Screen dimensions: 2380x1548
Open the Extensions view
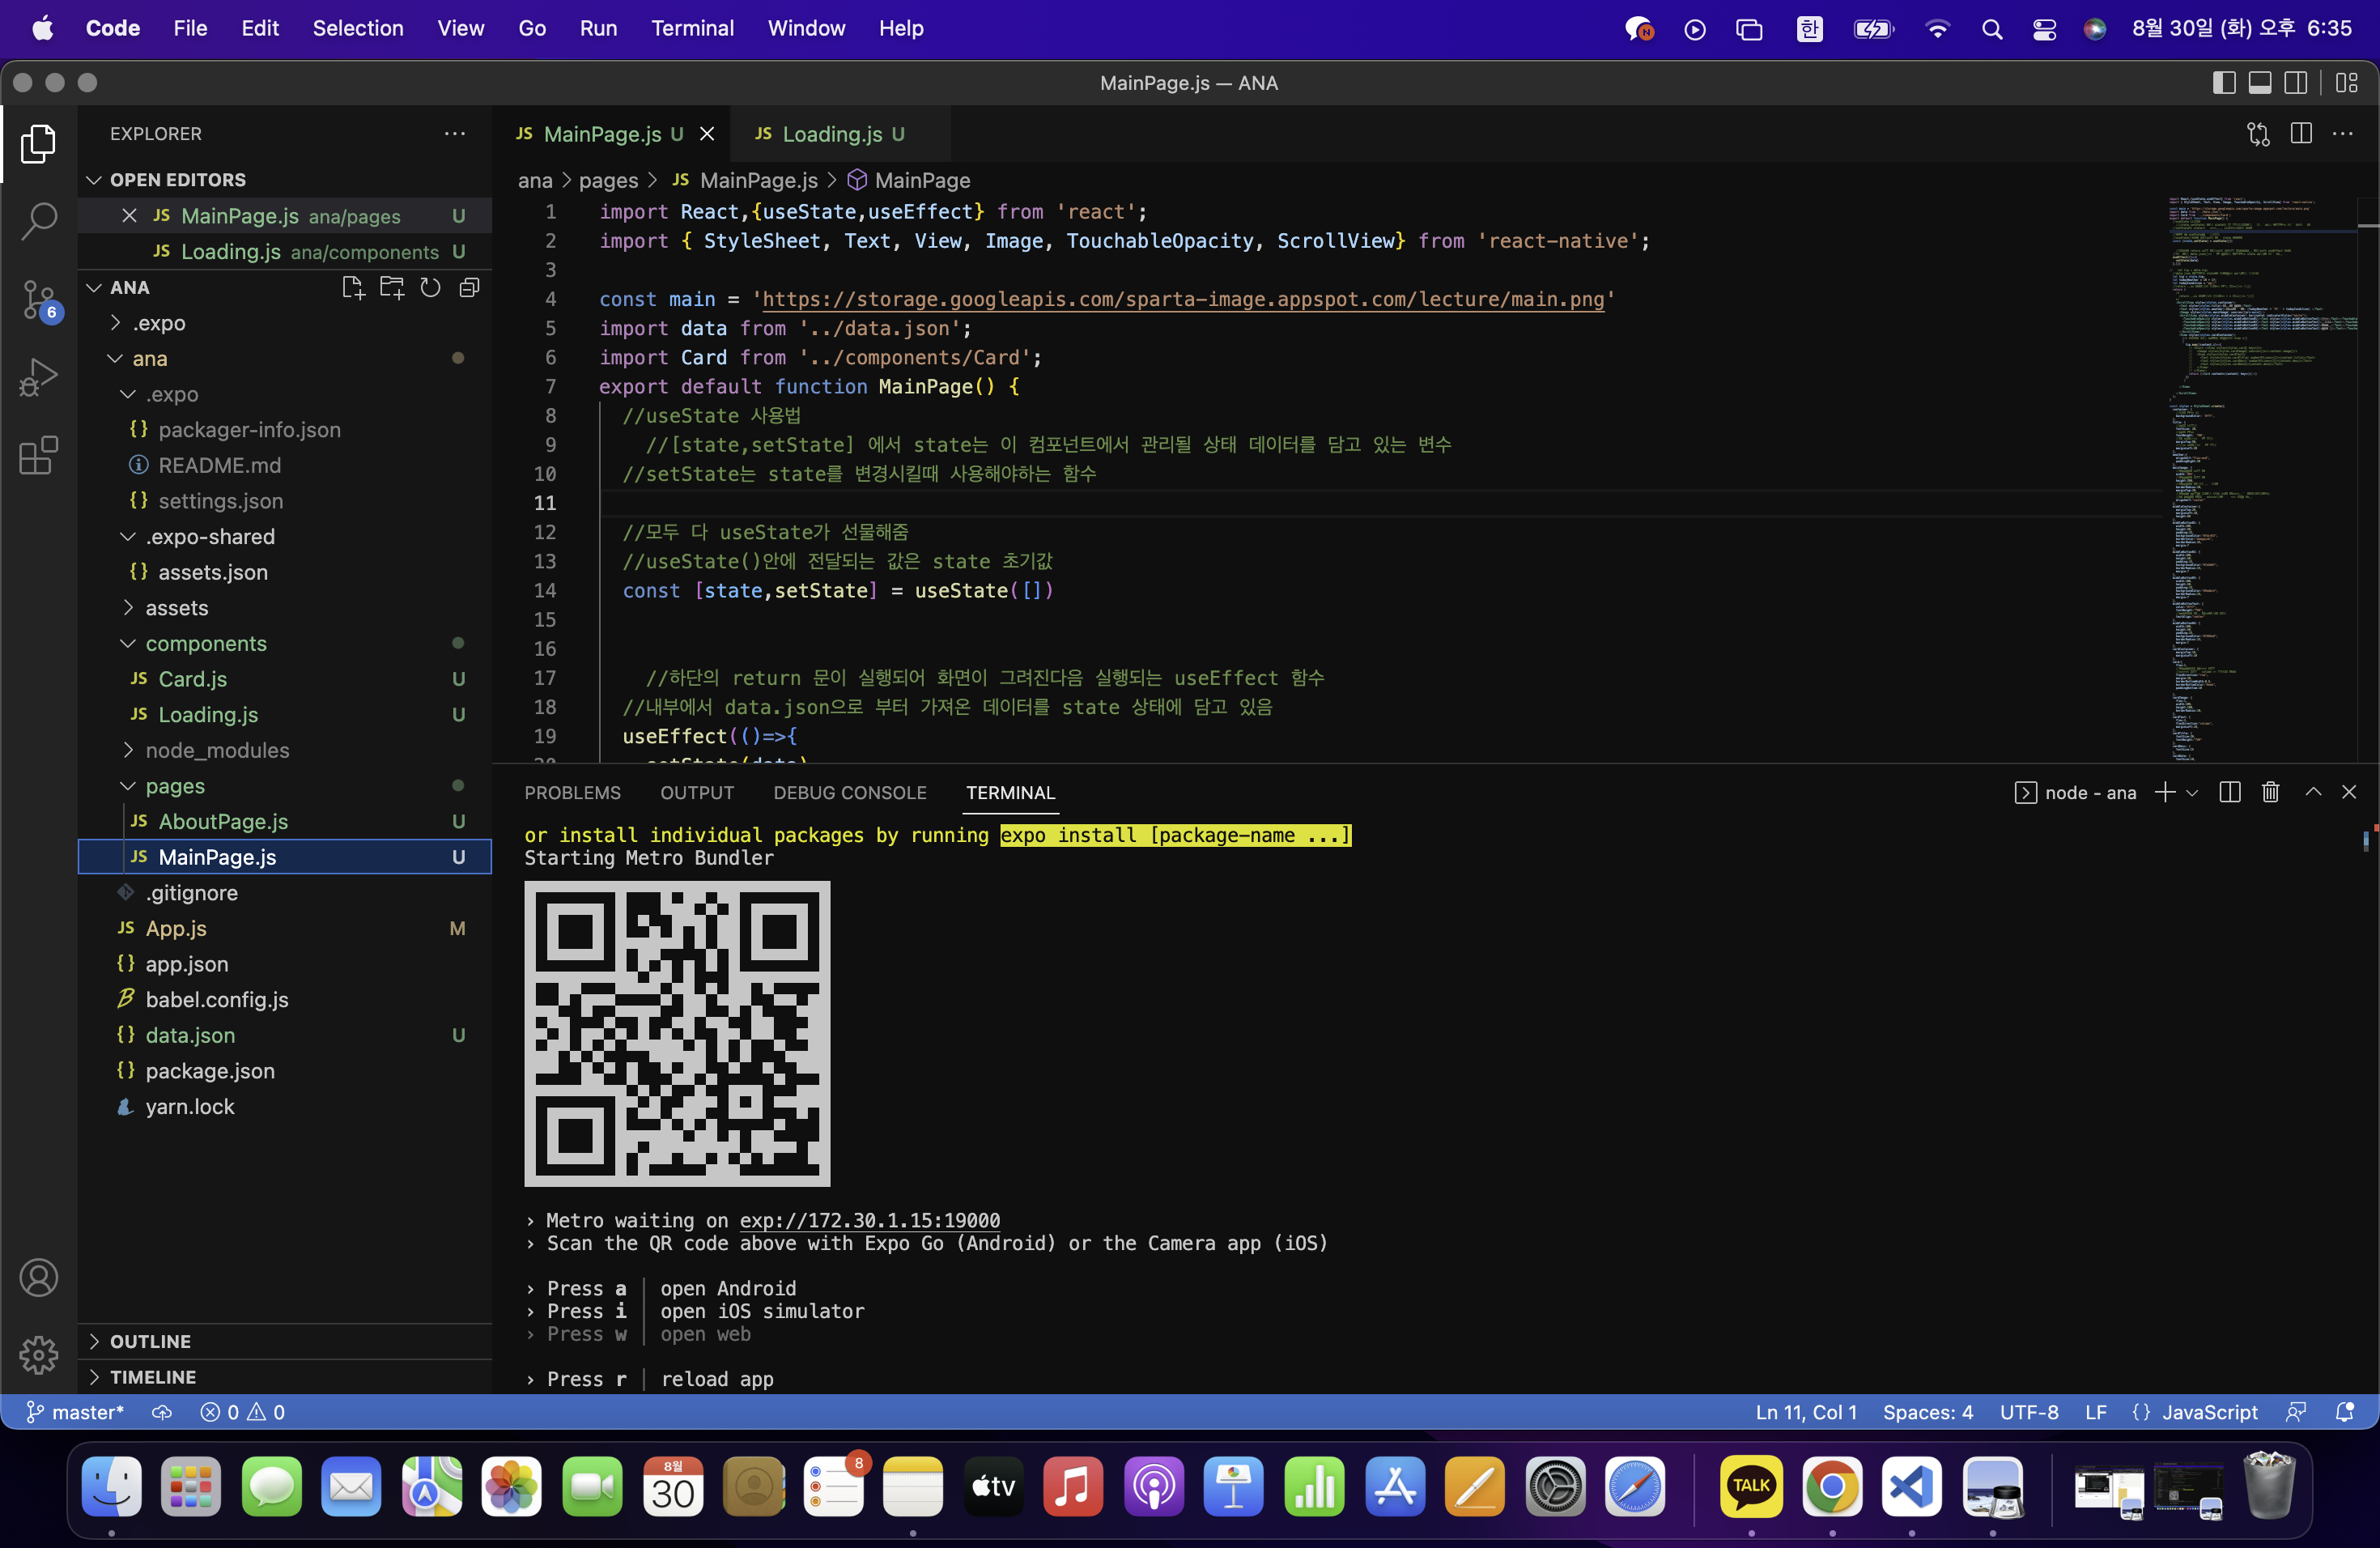tap(38, 456)
